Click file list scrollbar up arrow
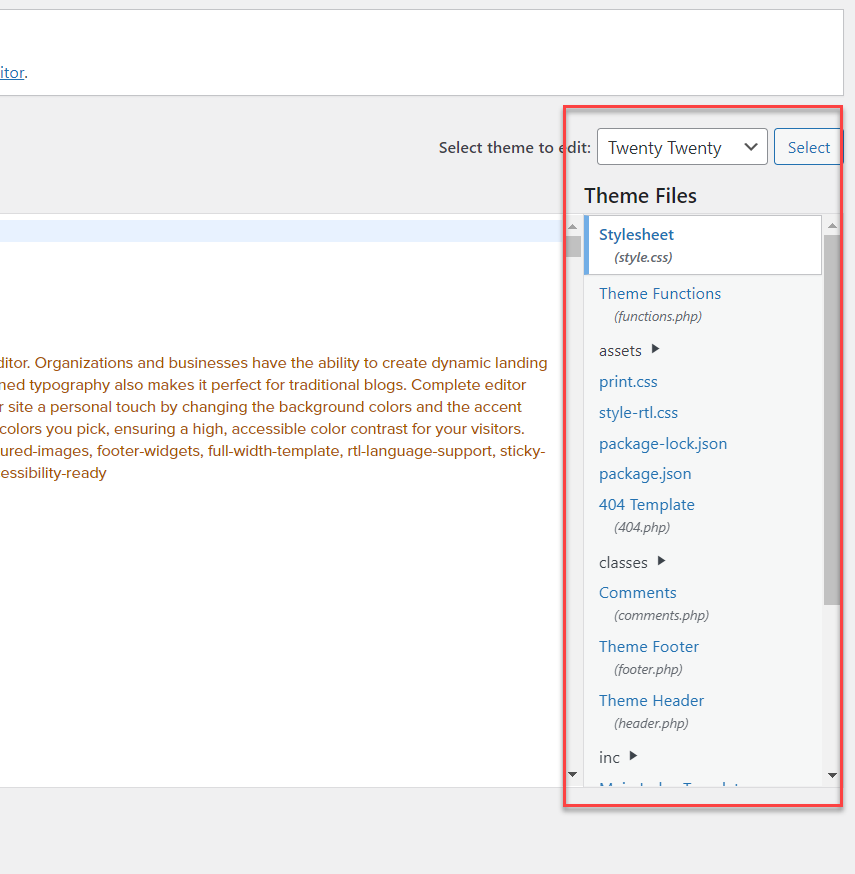Viewport: 855px width, 874px height. 832,226
